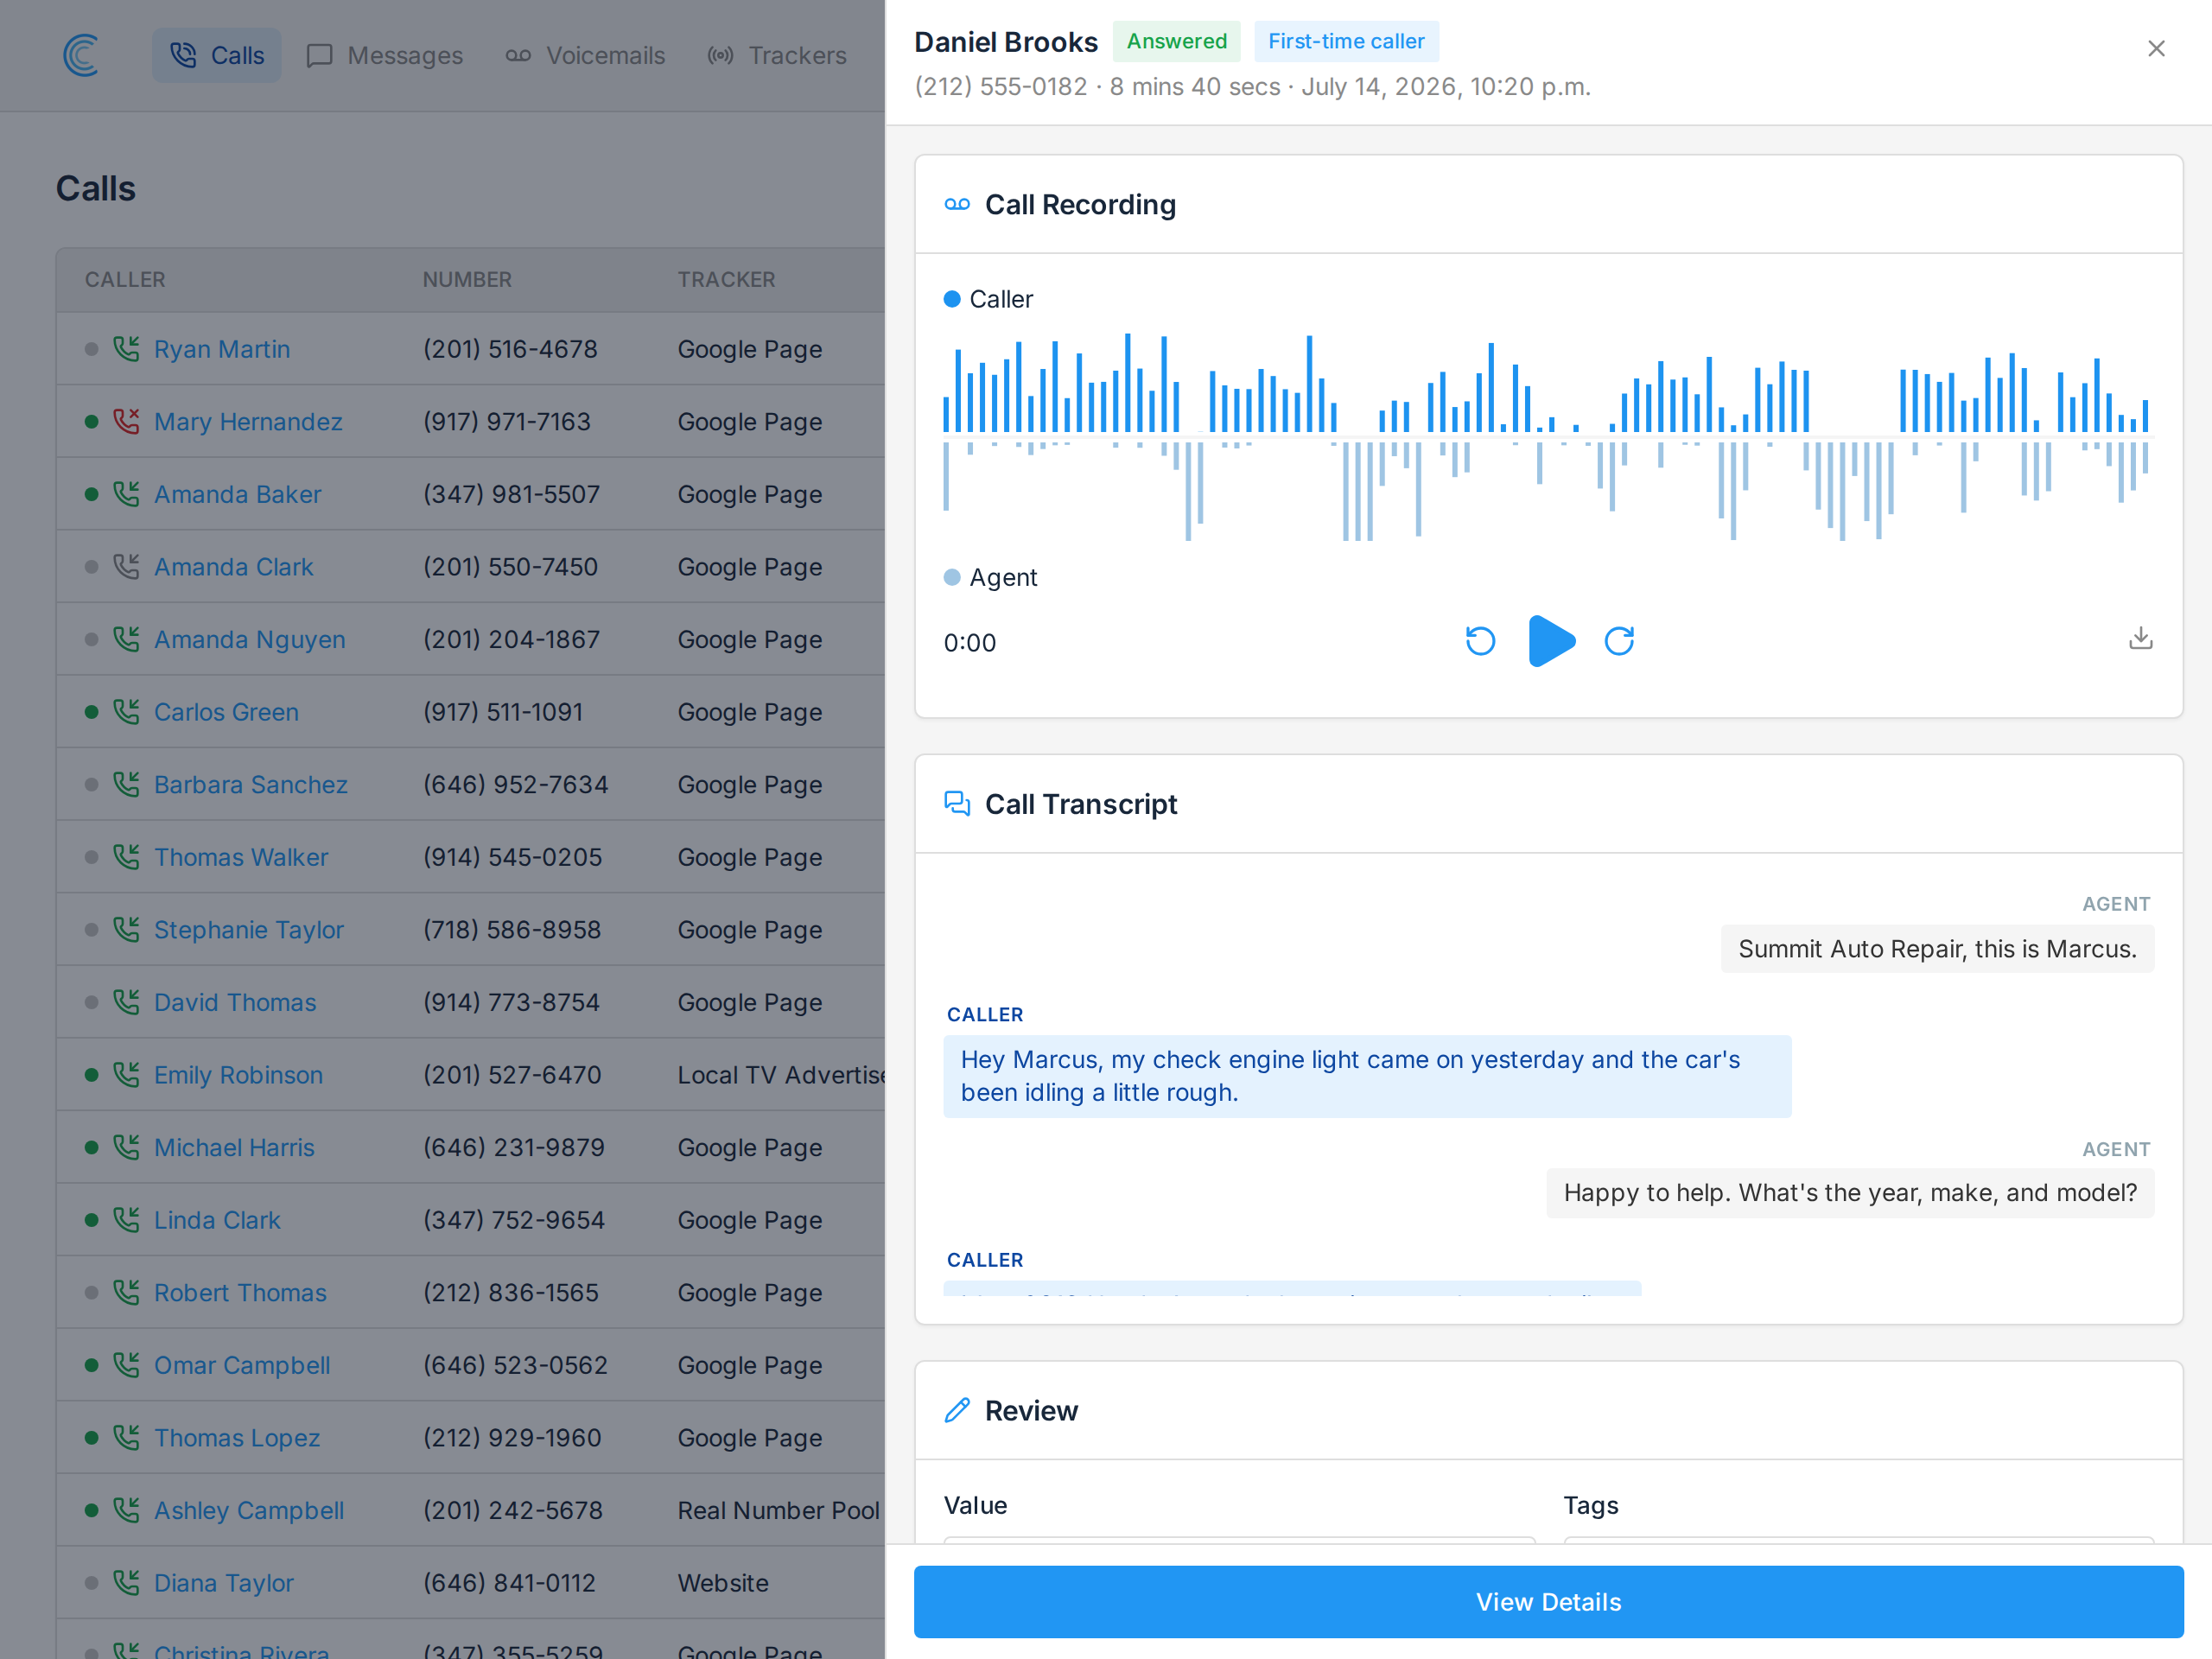Open Amanda Clark's call

tap(233, 567)
